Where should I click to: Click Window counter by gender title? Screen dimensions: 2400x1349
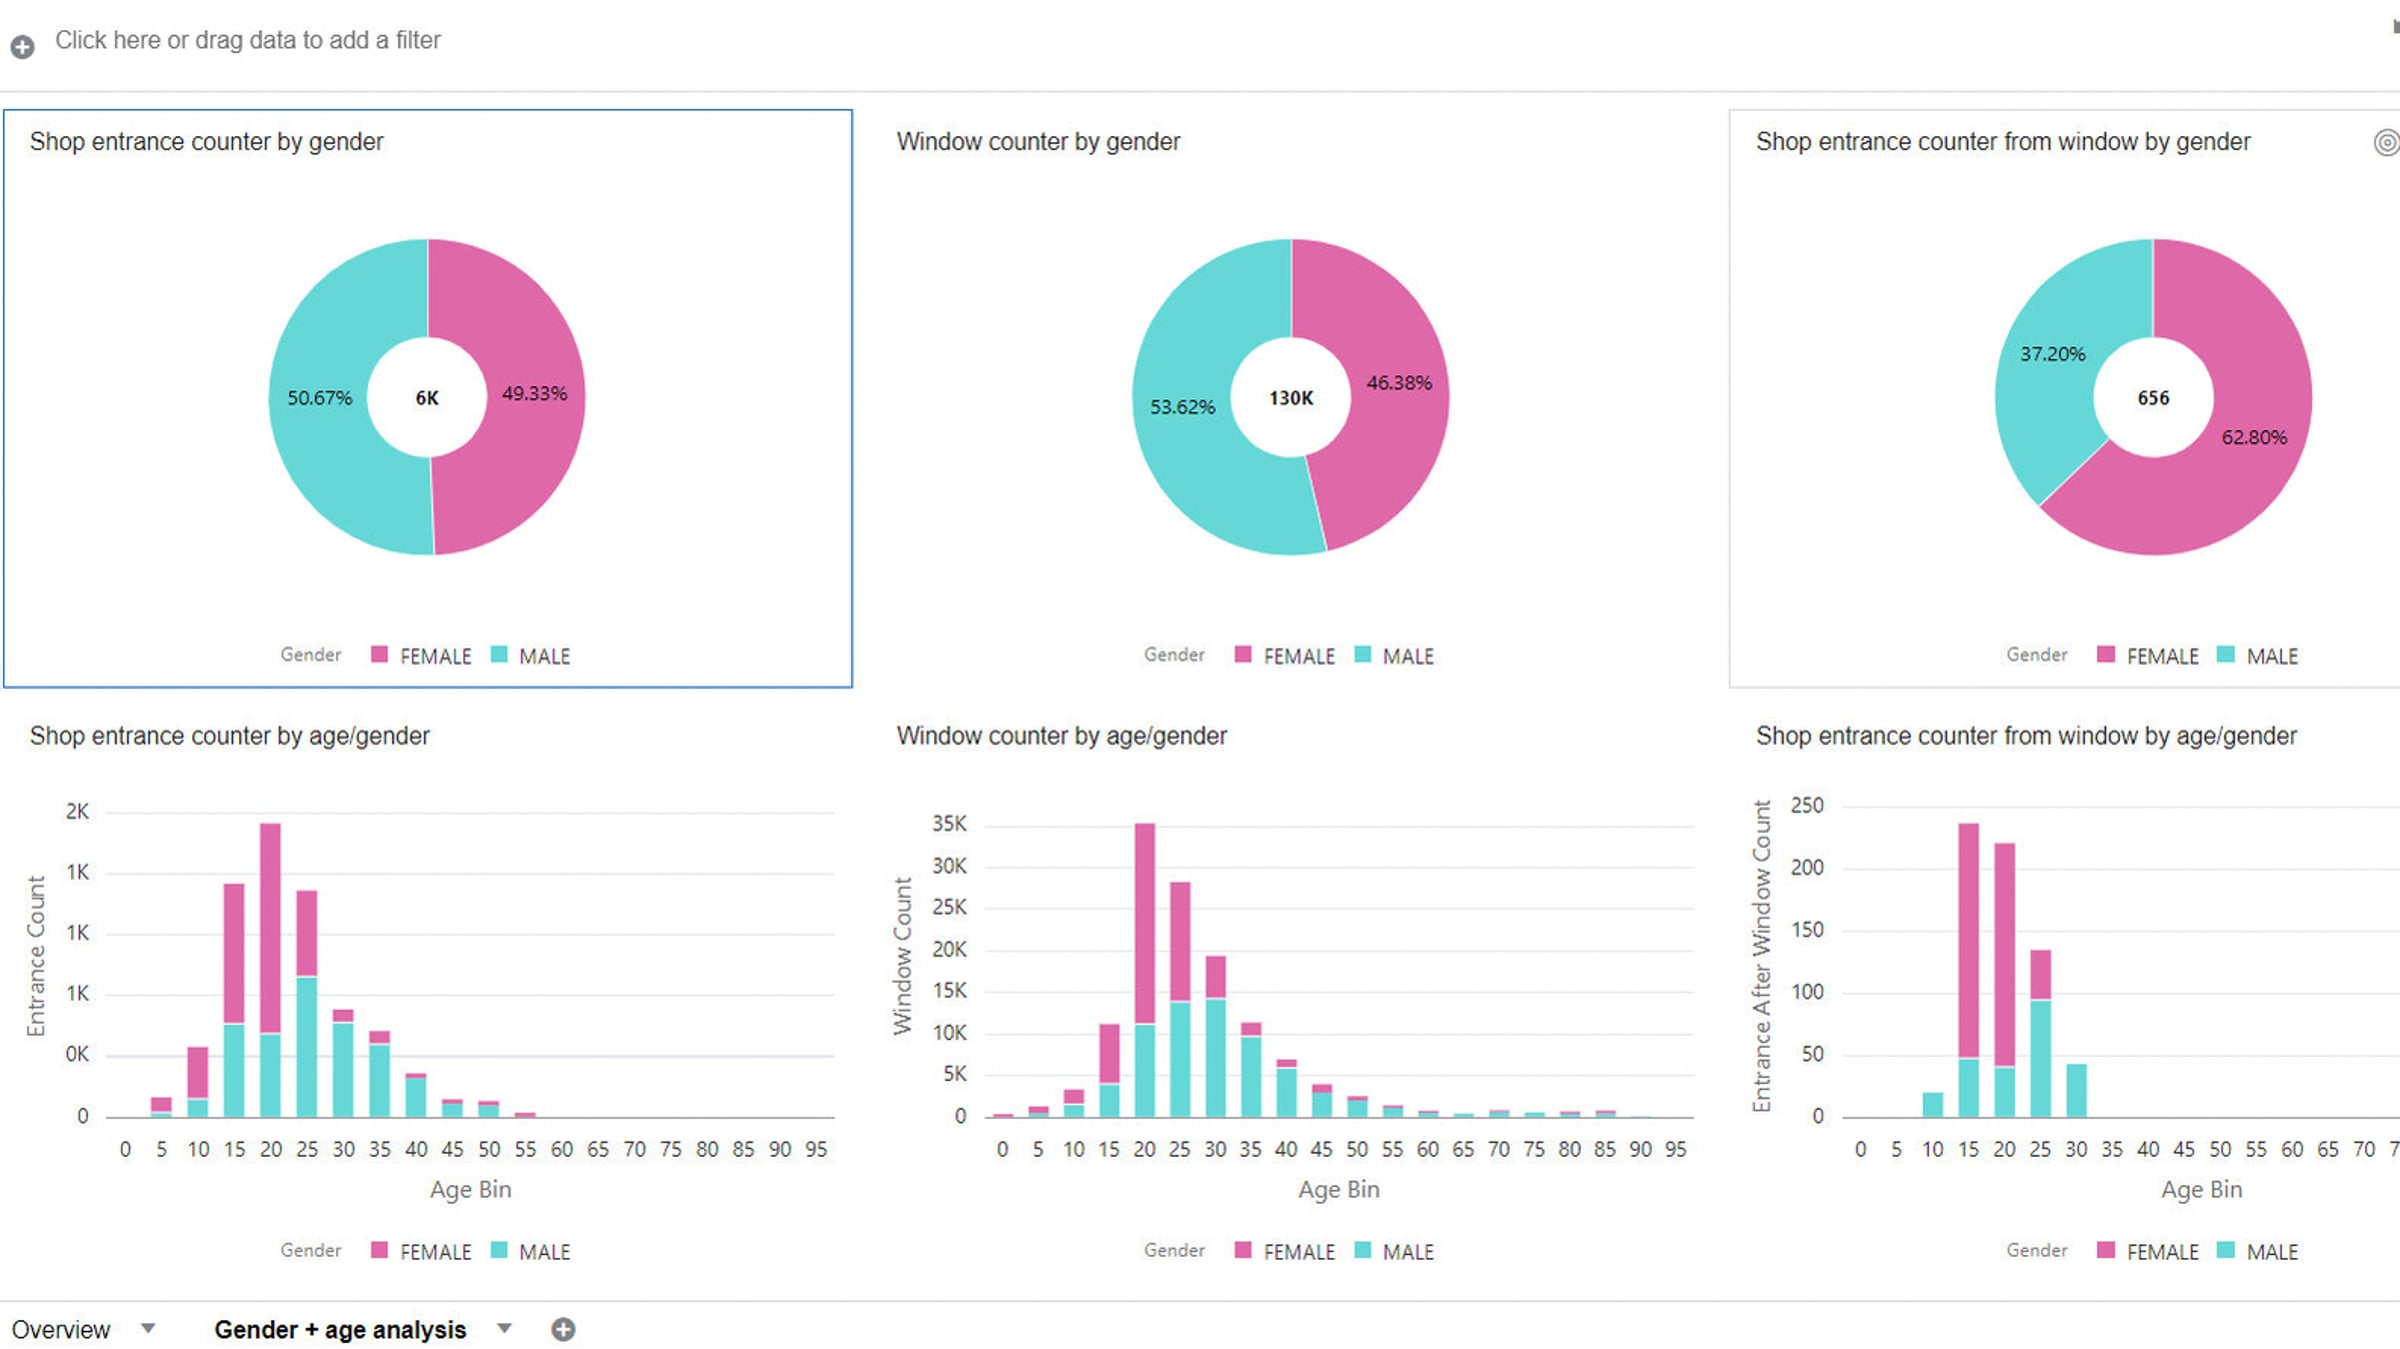[1038, 142]
